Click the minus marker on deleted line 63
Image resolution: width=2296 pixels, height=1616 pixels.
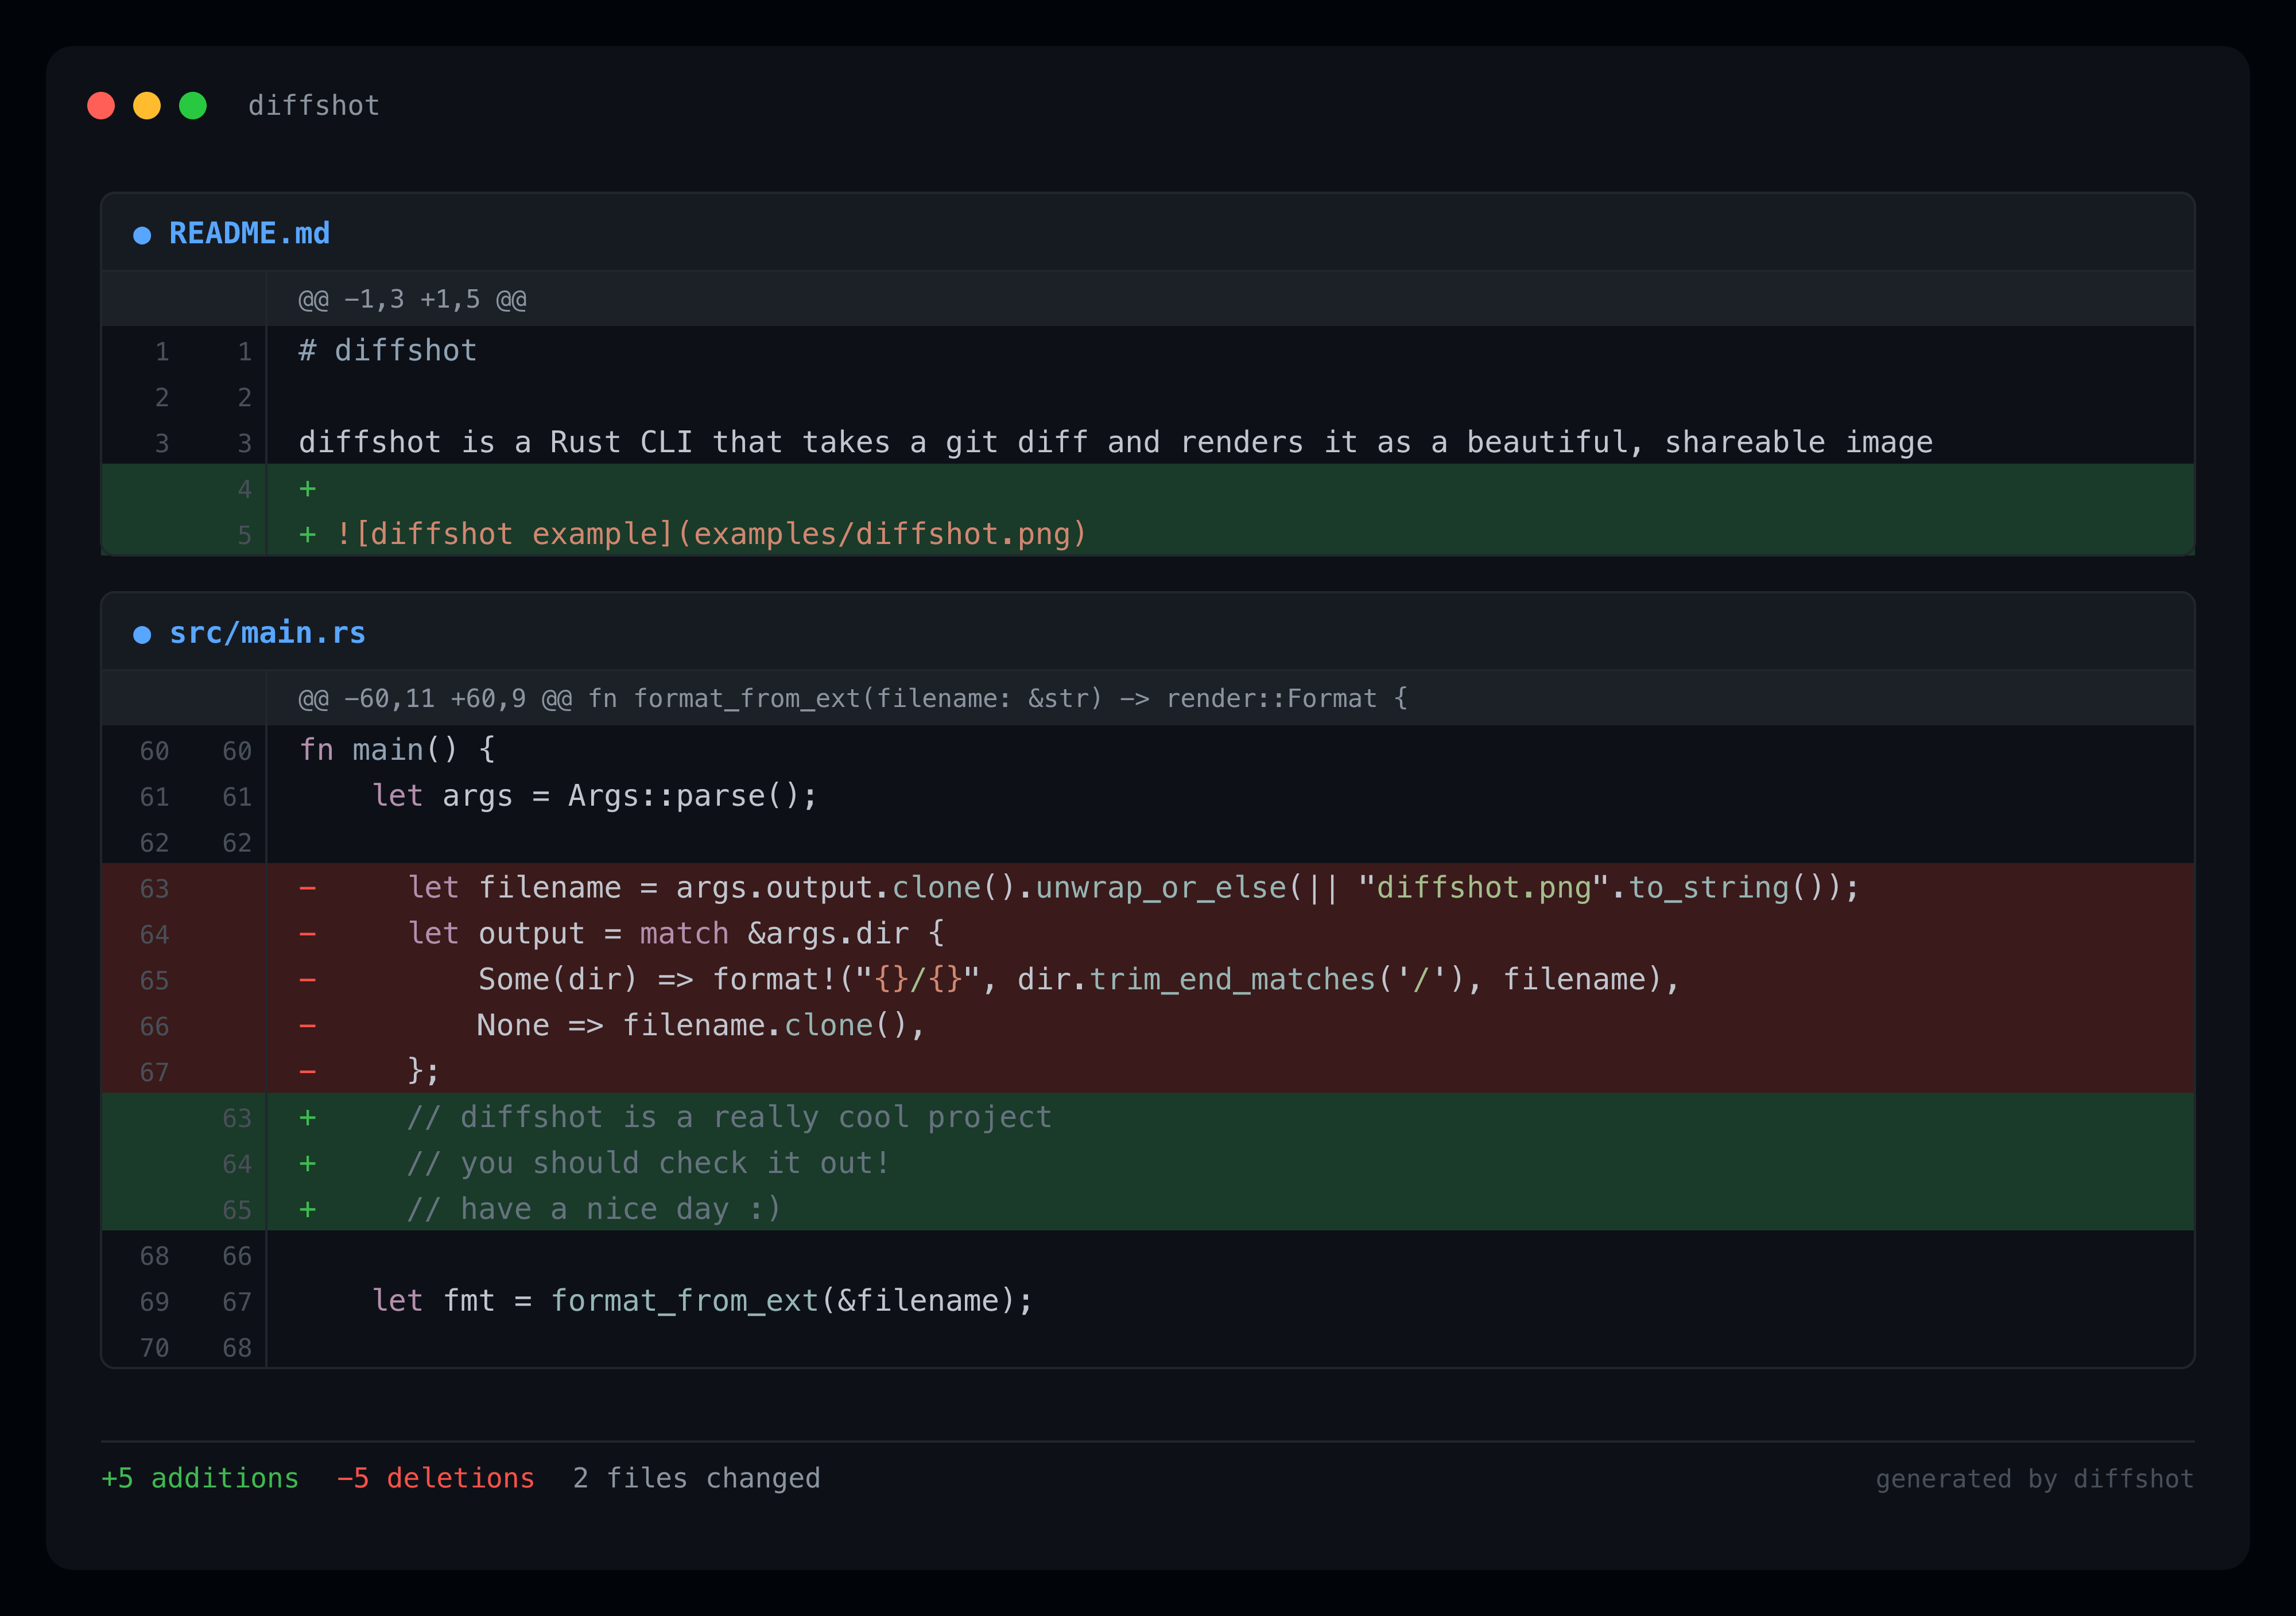308,888
